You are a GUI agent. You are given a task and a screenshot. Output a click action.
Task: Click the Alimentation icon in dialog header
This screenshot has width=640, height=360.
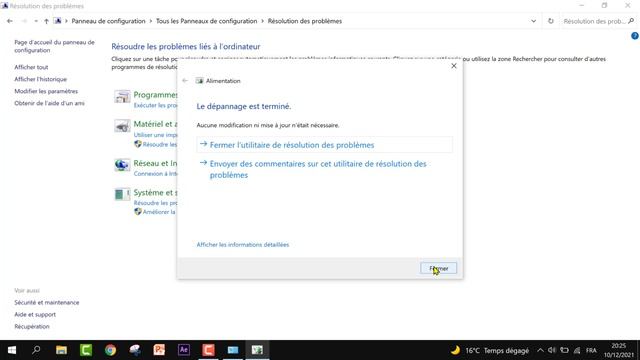tap(199, 81)
